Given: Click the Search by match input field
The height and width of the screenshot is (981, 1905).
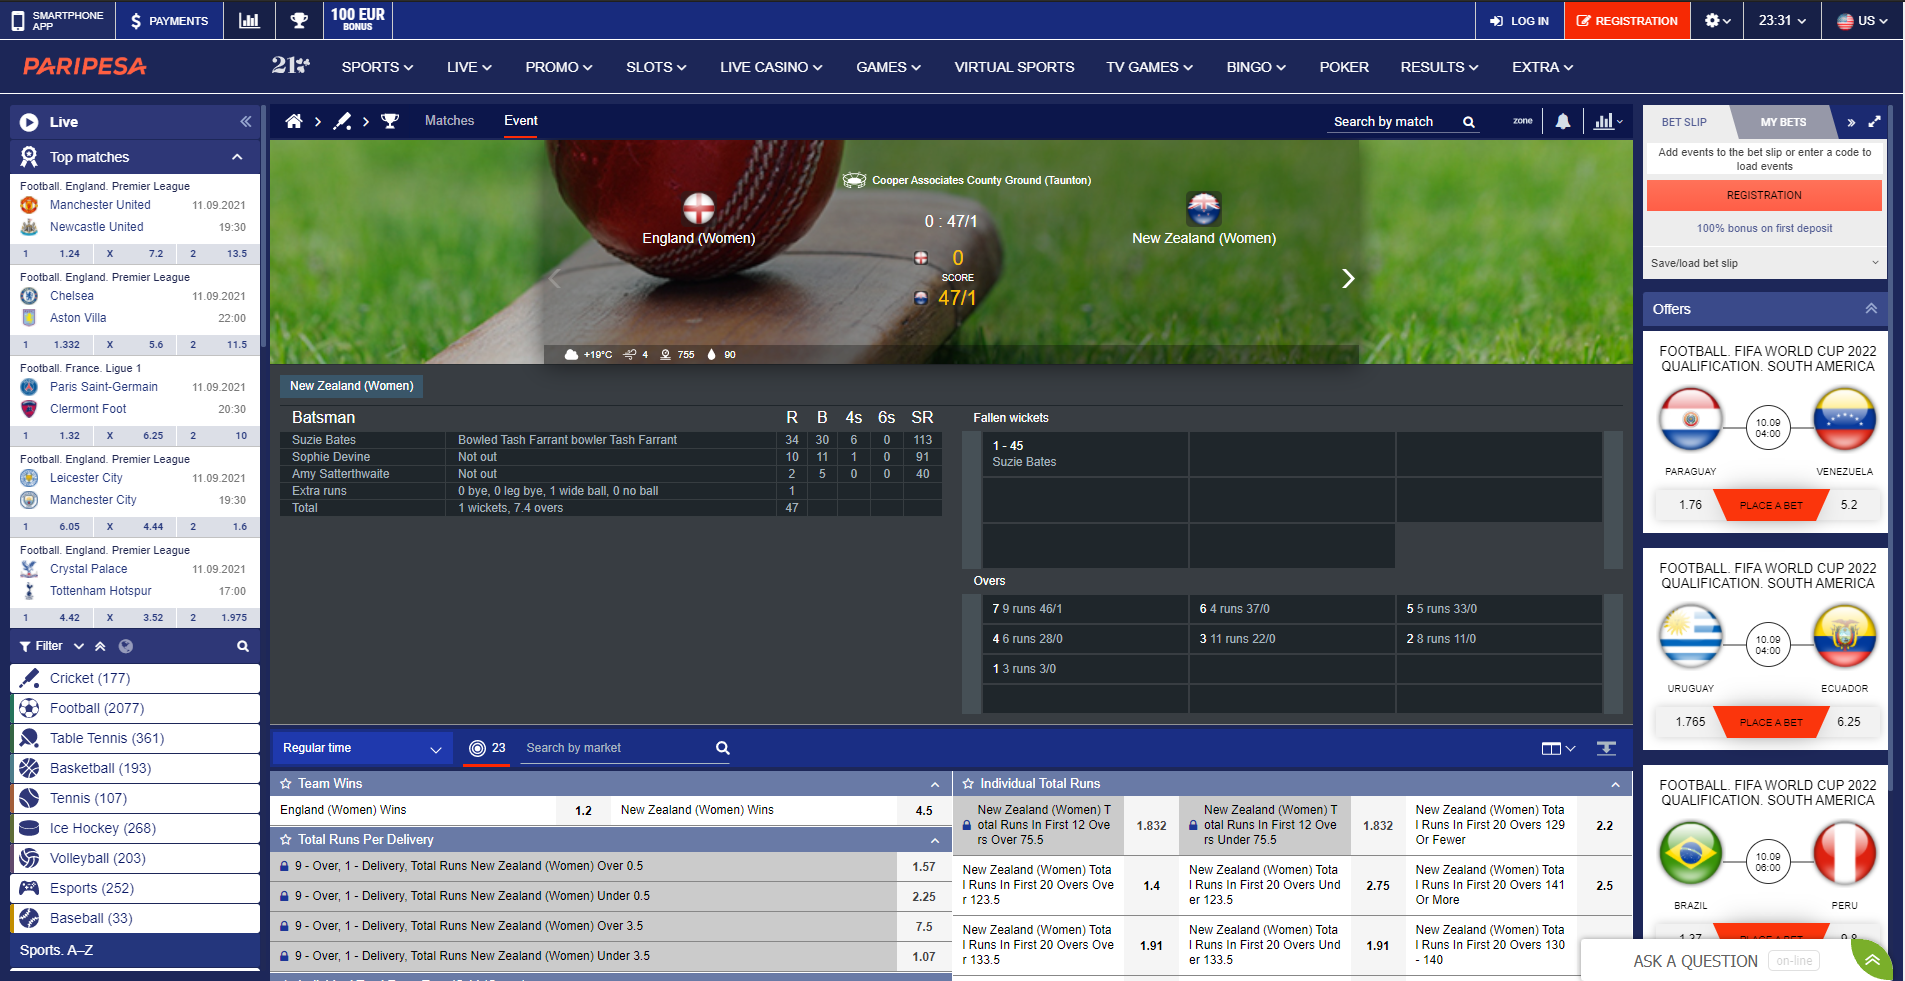Looking at the screenshot, I should click(x=1392, y=122).
